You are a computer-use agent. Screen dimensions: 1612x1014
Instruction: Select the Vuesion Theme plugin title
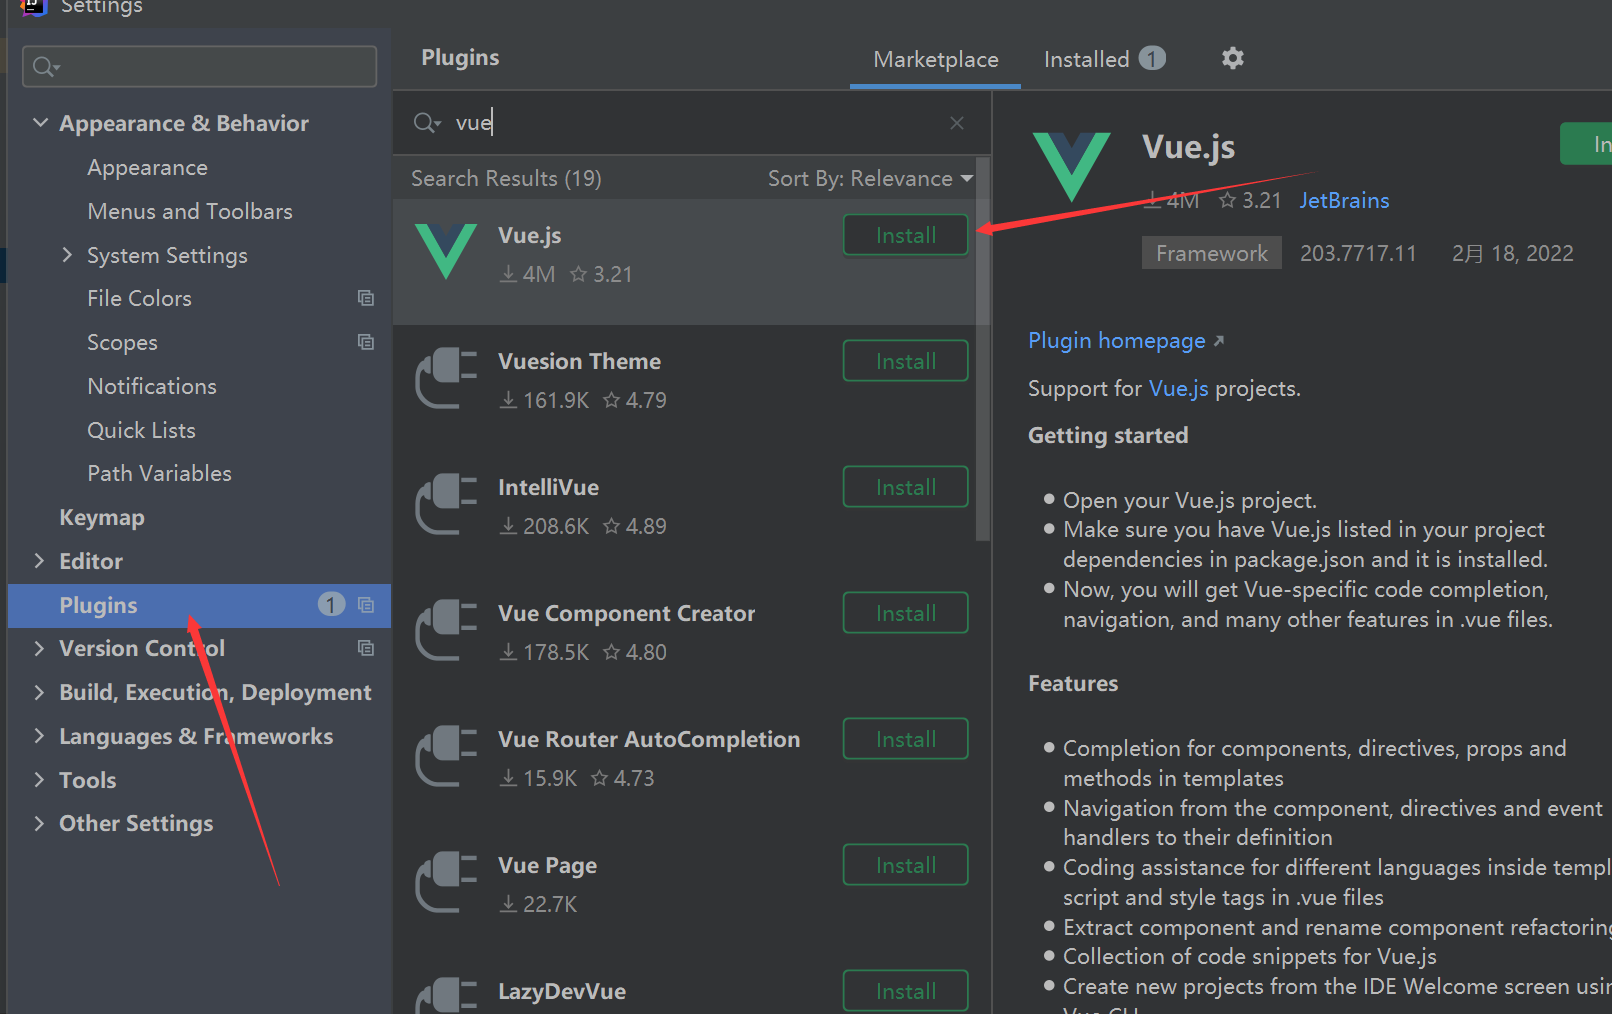coord(579,361)
